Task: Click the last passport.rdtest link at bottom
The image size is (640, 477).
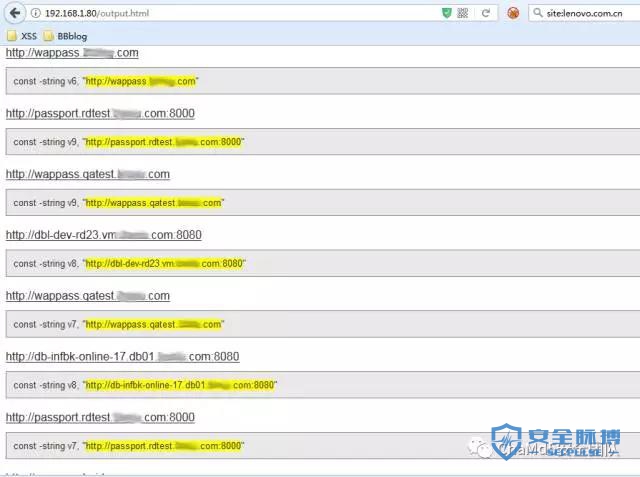Action: [100, 417]
